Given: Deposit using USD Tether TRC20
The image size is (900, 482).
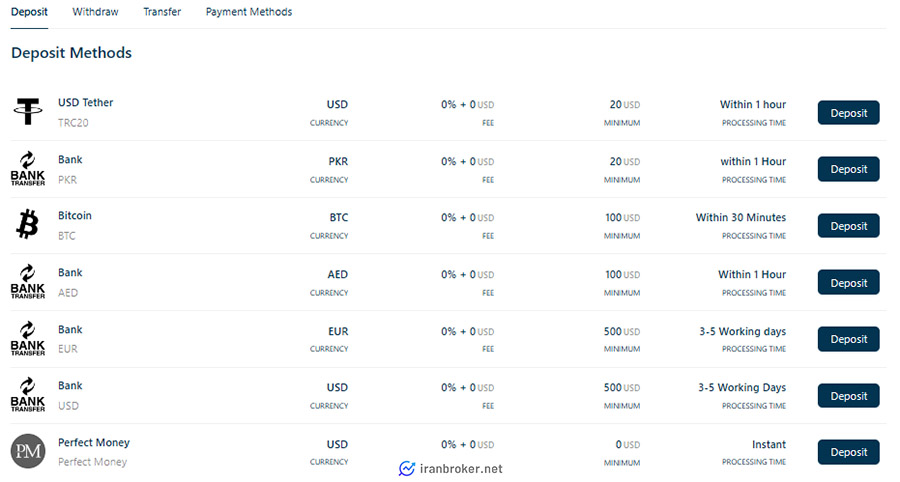Looking at the screenshot, I should coord(848,113).
